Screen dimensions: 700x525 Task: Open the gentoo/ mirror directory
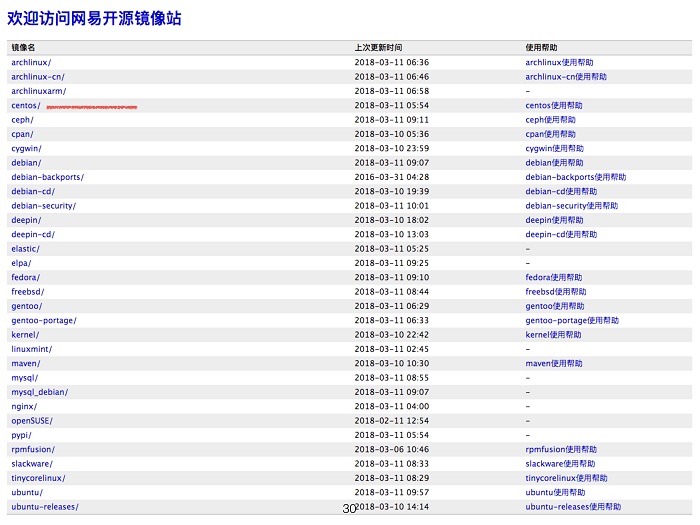[x=27, y=306]
